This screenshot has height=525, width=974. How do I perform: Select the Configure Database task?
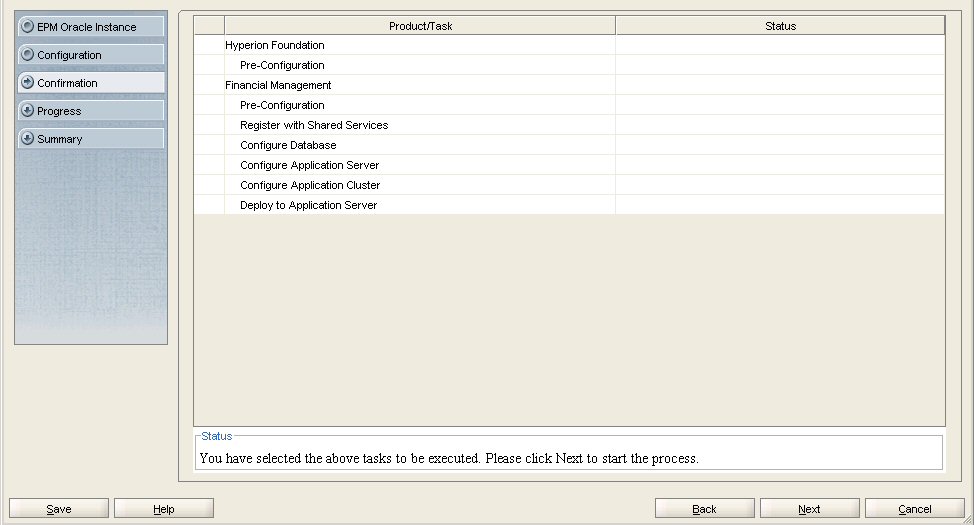pos(569,145)
